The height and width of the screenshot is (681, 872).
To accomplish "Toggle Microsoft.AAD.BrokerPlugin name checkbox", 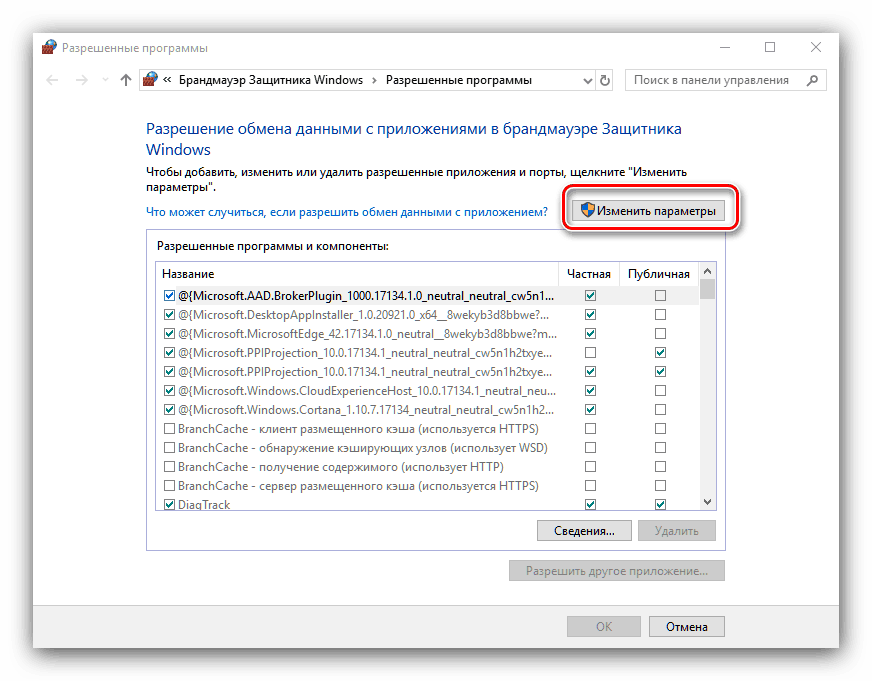I will pyautogui.click(x=169, y=296).
